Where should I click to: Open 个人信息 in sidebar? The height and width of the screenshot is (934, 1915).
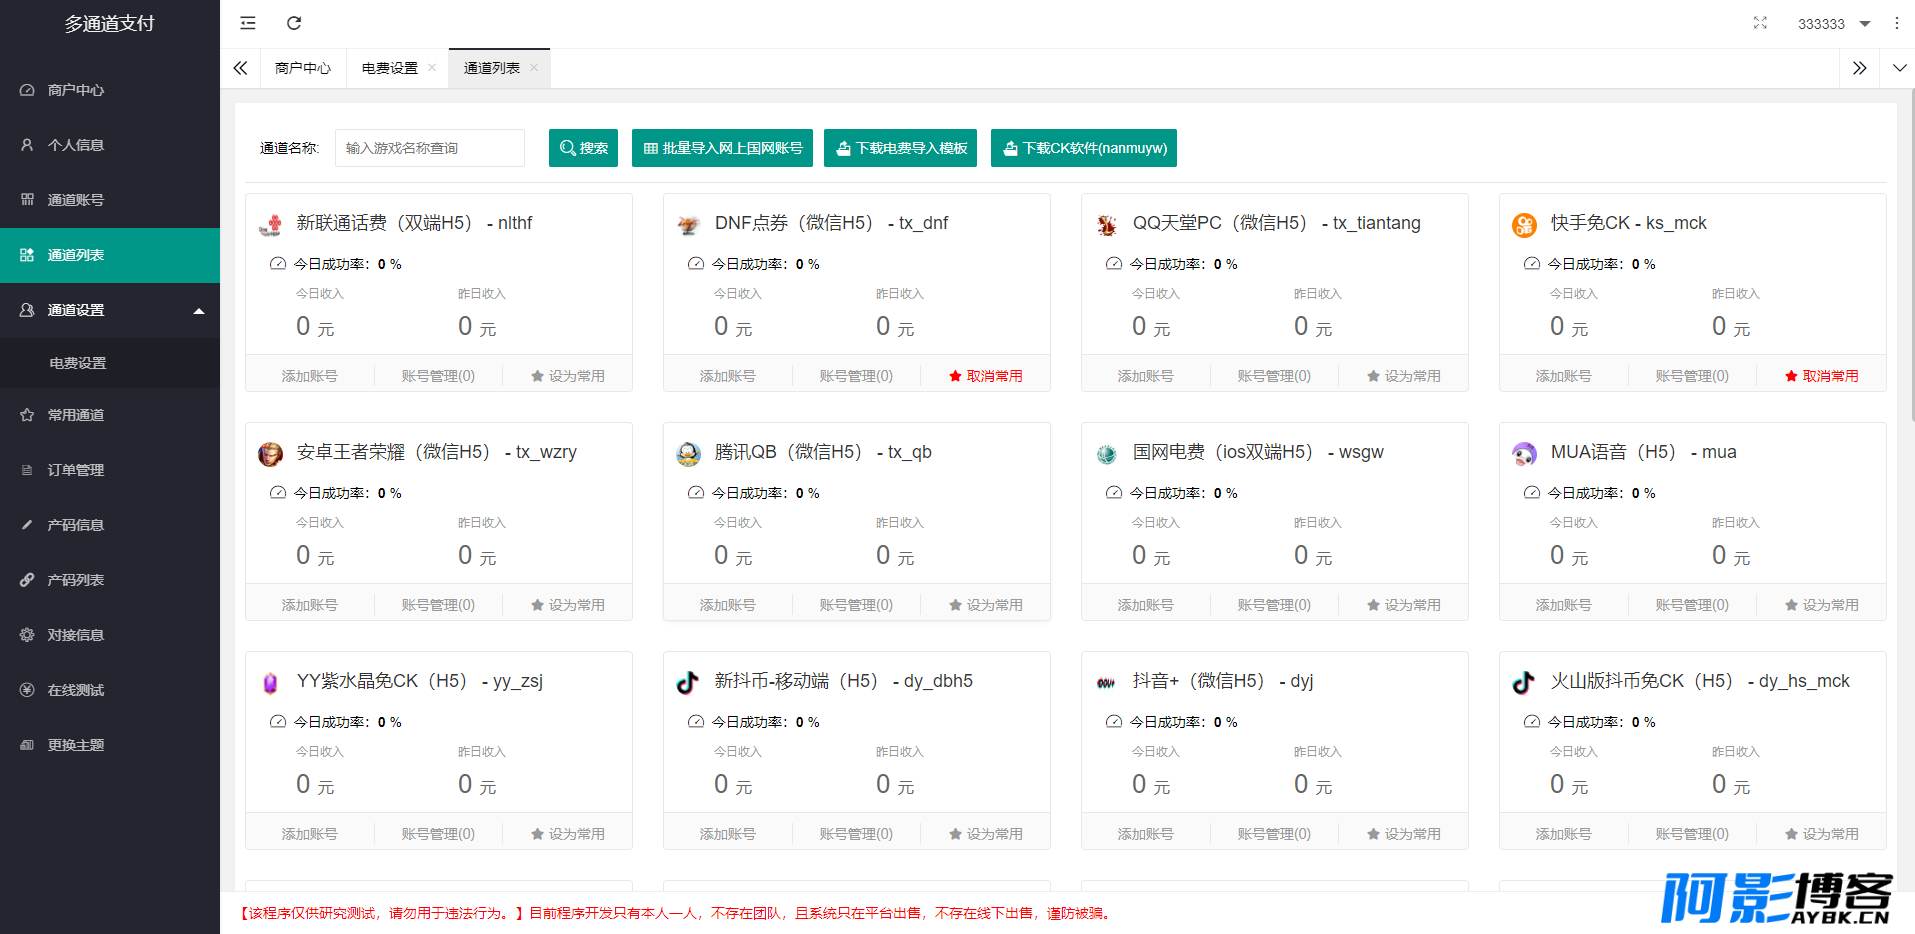point(110,145)
